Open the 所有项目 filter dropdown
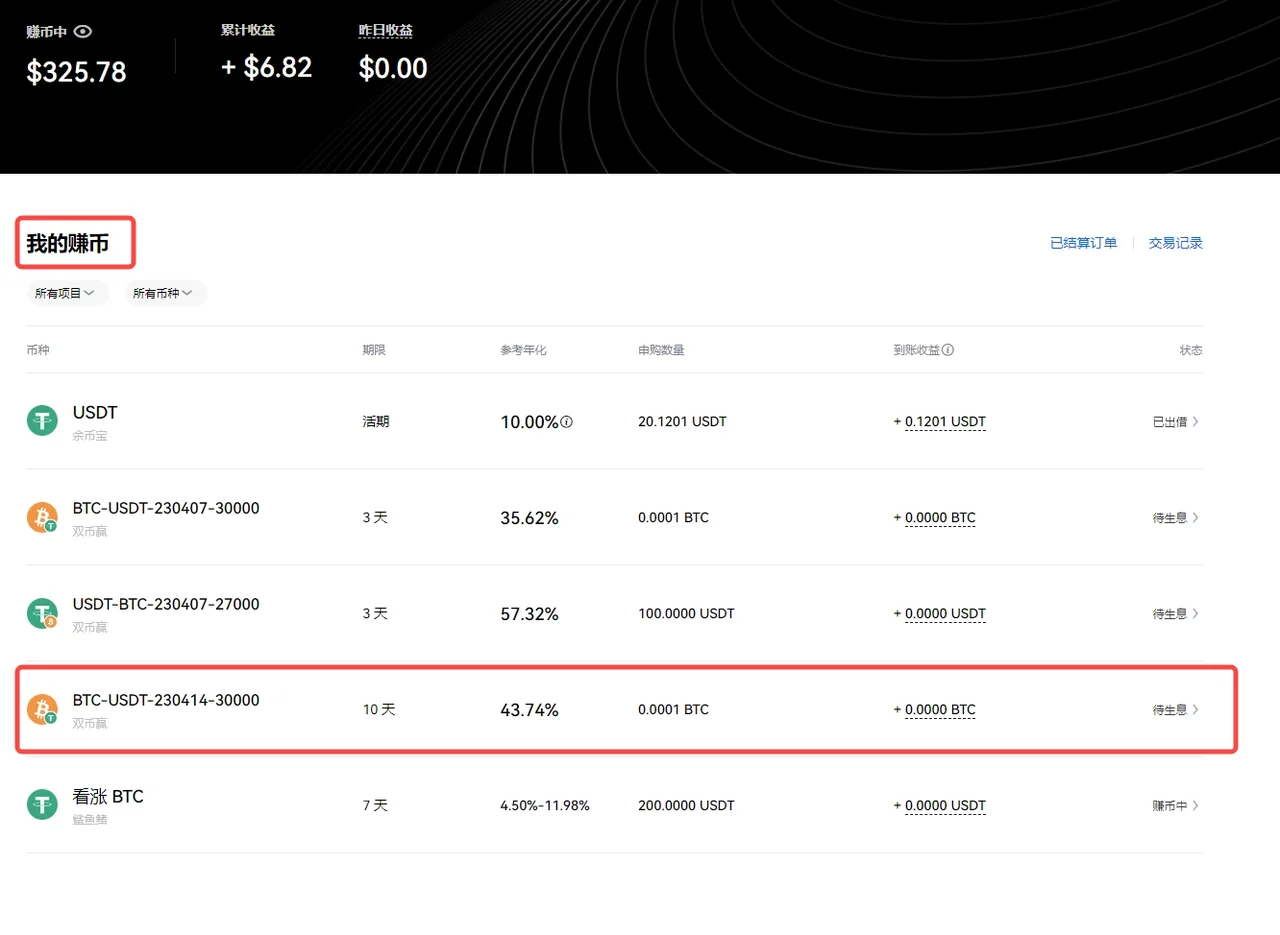Screen dimensions: 1280x935 65,293
